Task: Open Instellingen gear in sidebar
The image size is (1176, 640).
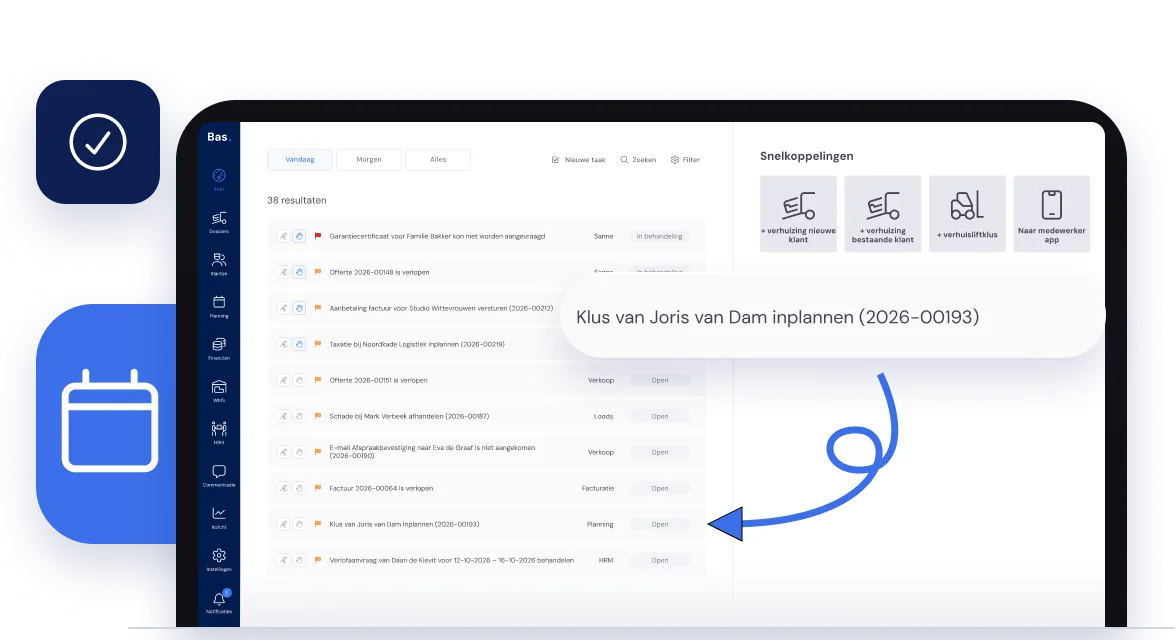Action: tap(219, 560)
